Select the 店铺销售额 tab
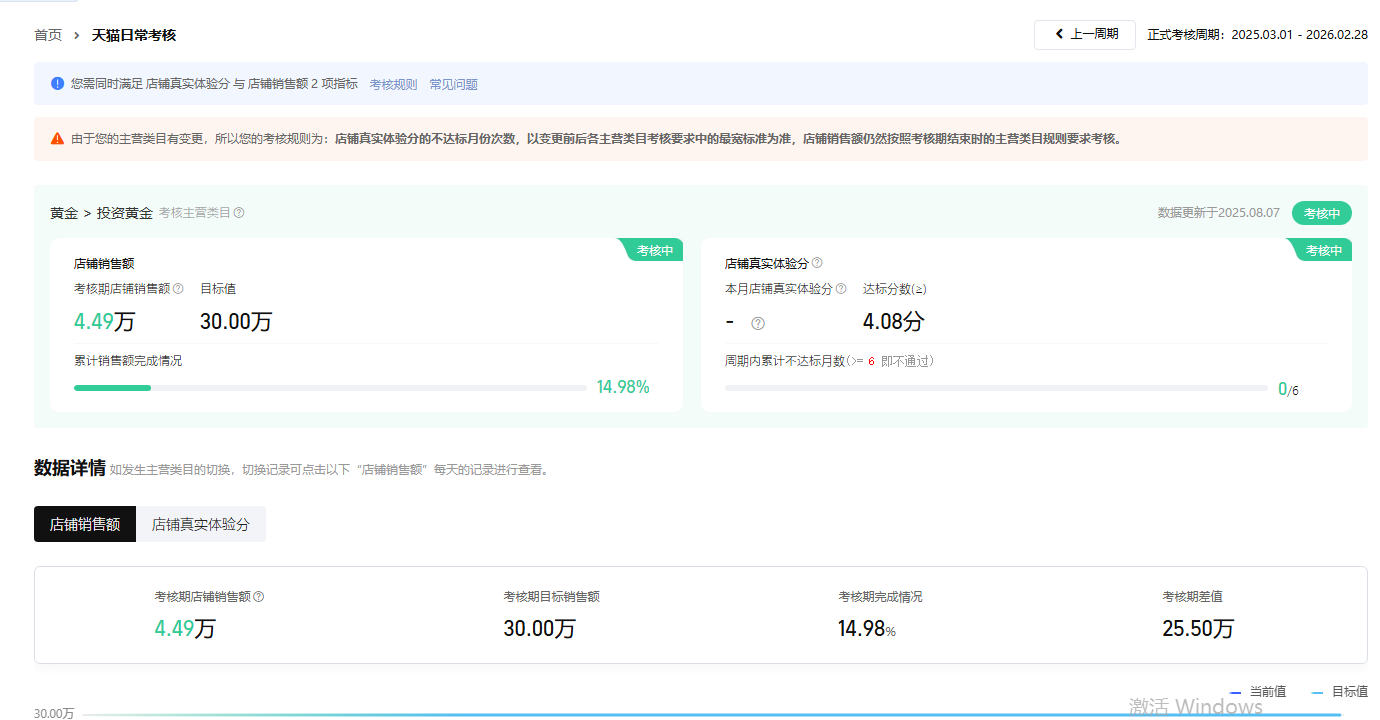The image size is (1380, 720). point(85,524)
